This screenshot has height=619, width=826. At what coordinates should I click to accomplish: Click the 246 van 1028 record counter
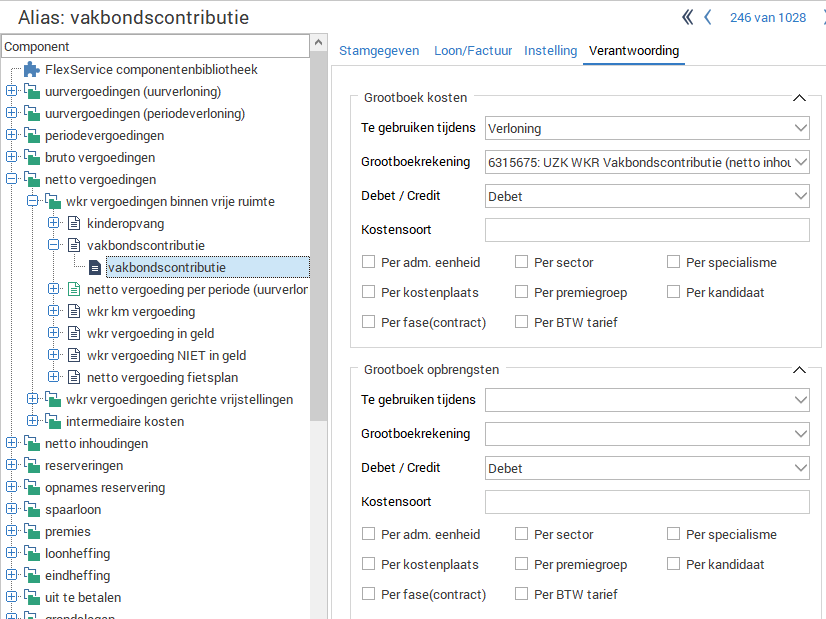coord(767,18)
